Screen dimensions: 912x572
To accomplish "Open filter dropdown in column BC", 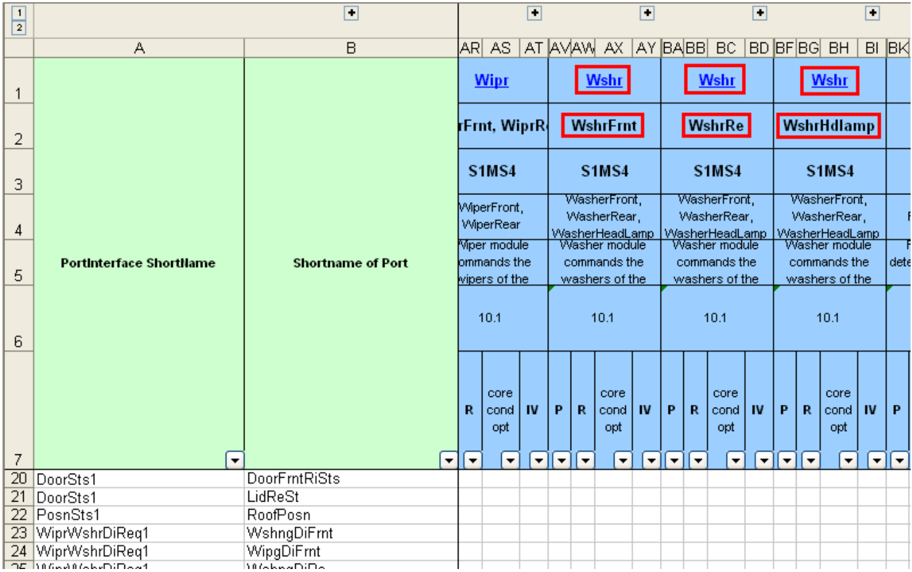I will pyautogui.click(x=736, y=461).
